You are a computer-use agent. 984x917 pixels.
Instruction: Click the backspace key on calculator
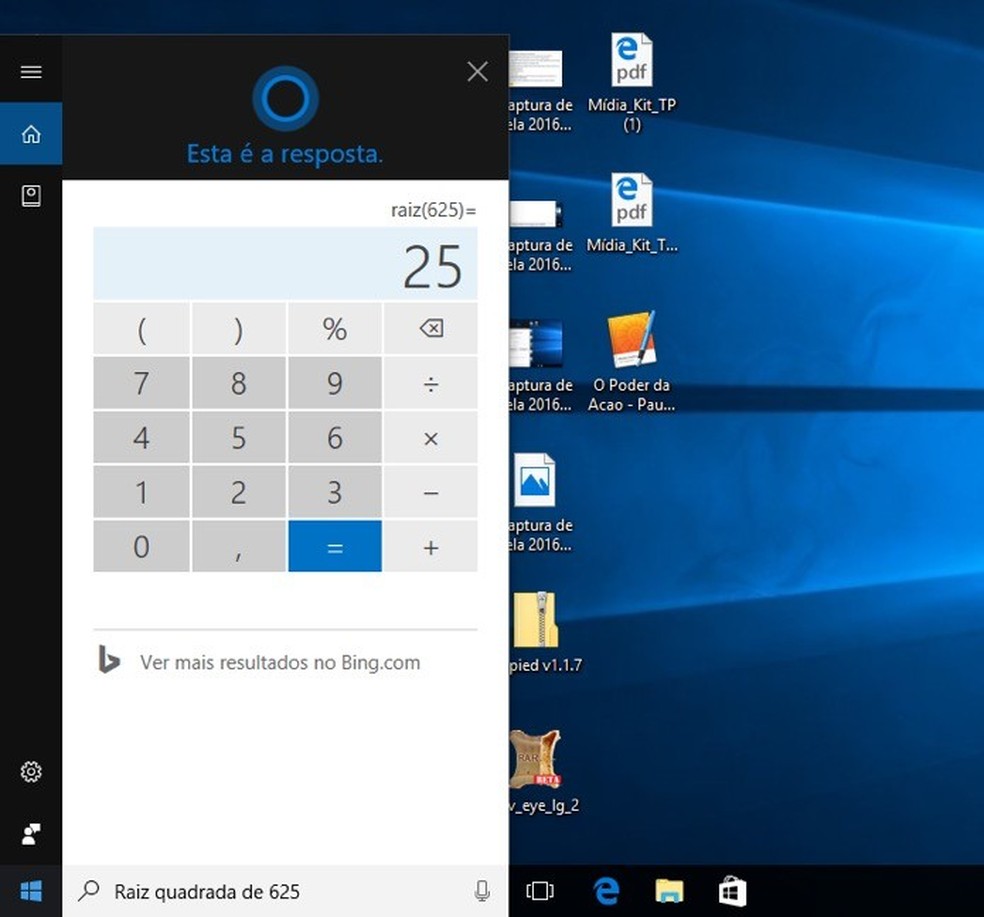(x=430, y=328)
